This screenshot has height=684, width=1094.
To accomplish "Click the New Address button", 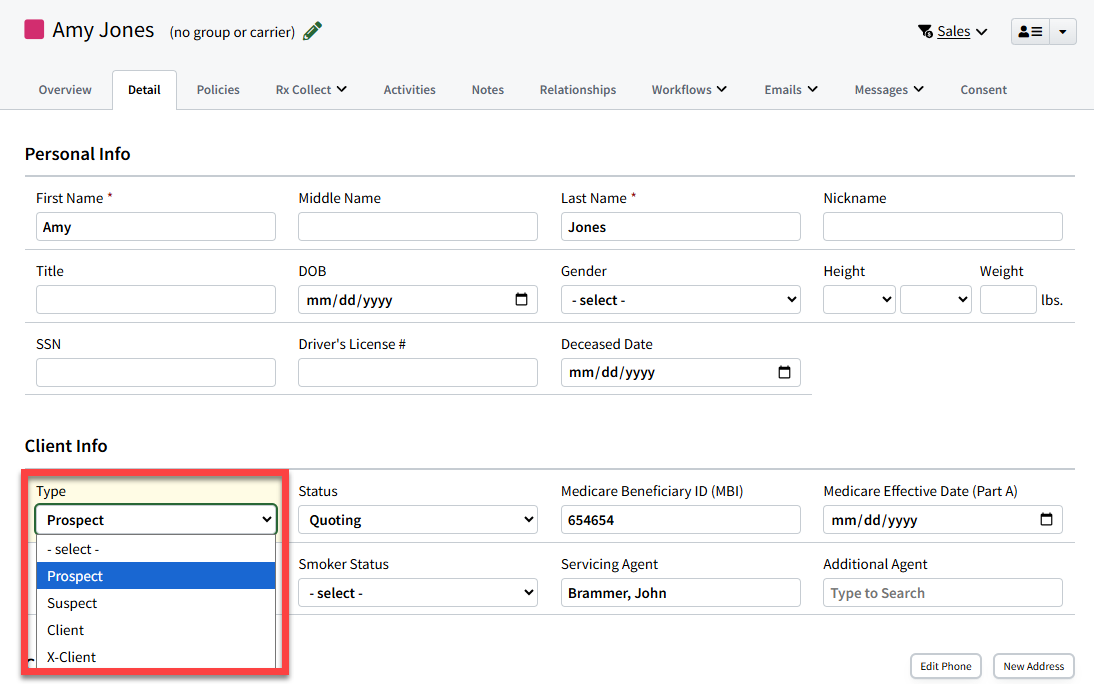I will [x=1033, y=666].
